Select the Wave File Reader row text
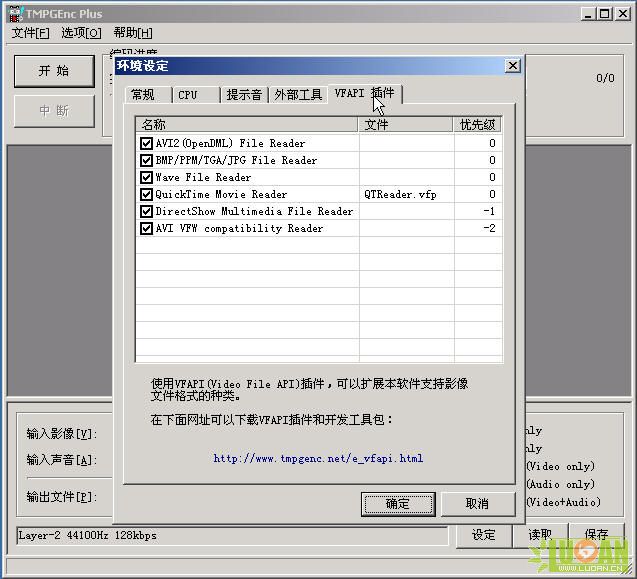Viewport: 637px width, 579px height. point(203,178)
